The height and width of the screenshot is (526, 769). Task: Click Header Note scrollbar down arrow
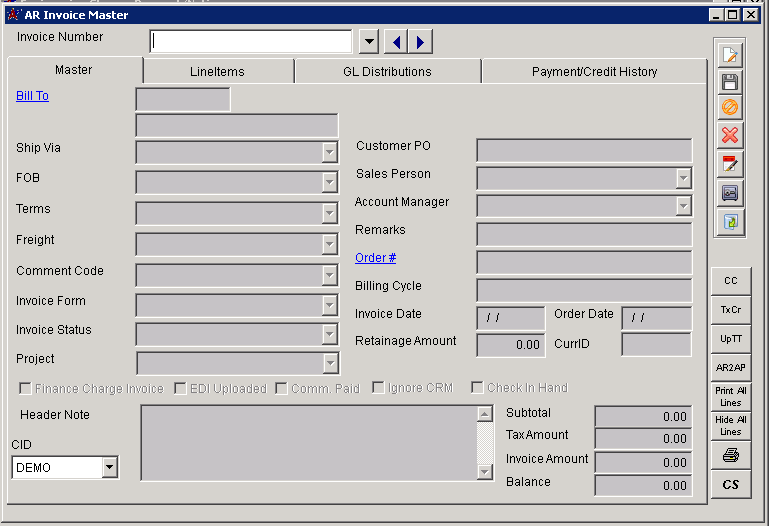click(485, 473)
